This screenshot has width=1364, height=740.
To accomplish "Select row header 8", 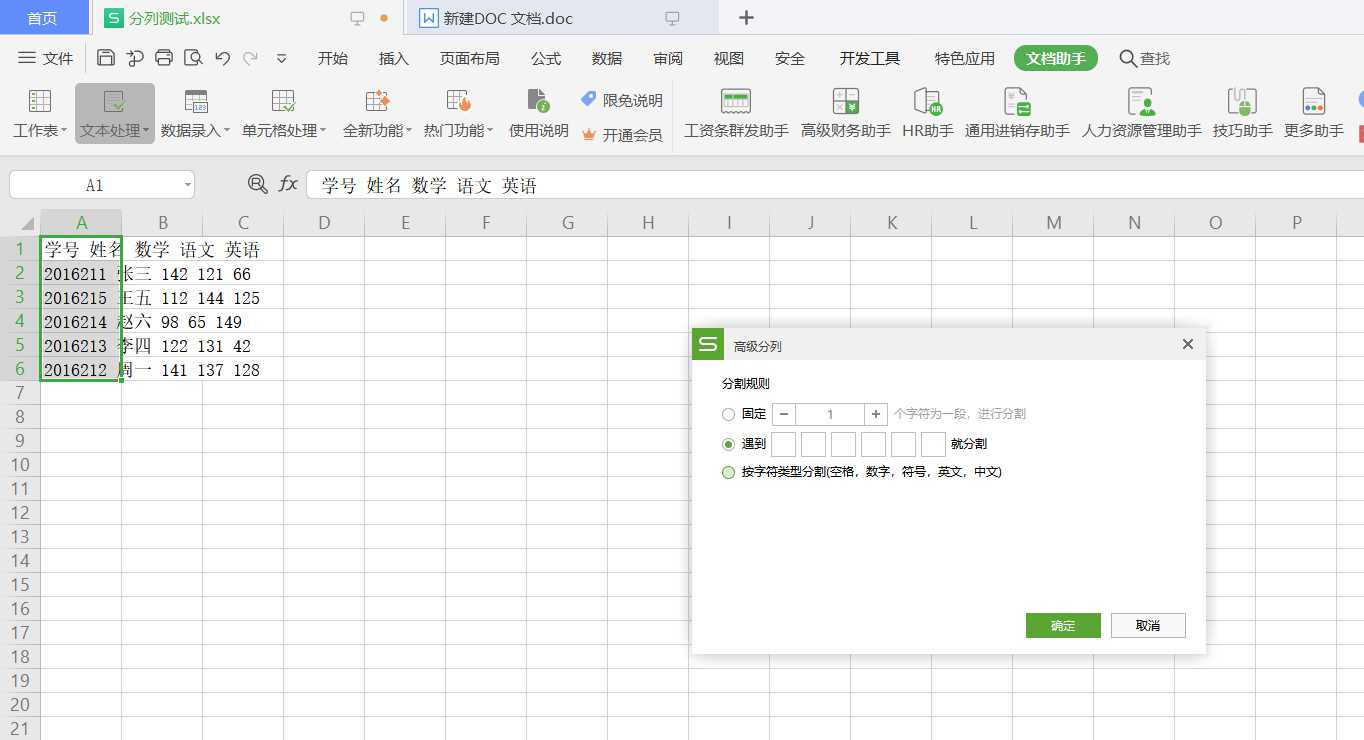I will click(20, 417).
